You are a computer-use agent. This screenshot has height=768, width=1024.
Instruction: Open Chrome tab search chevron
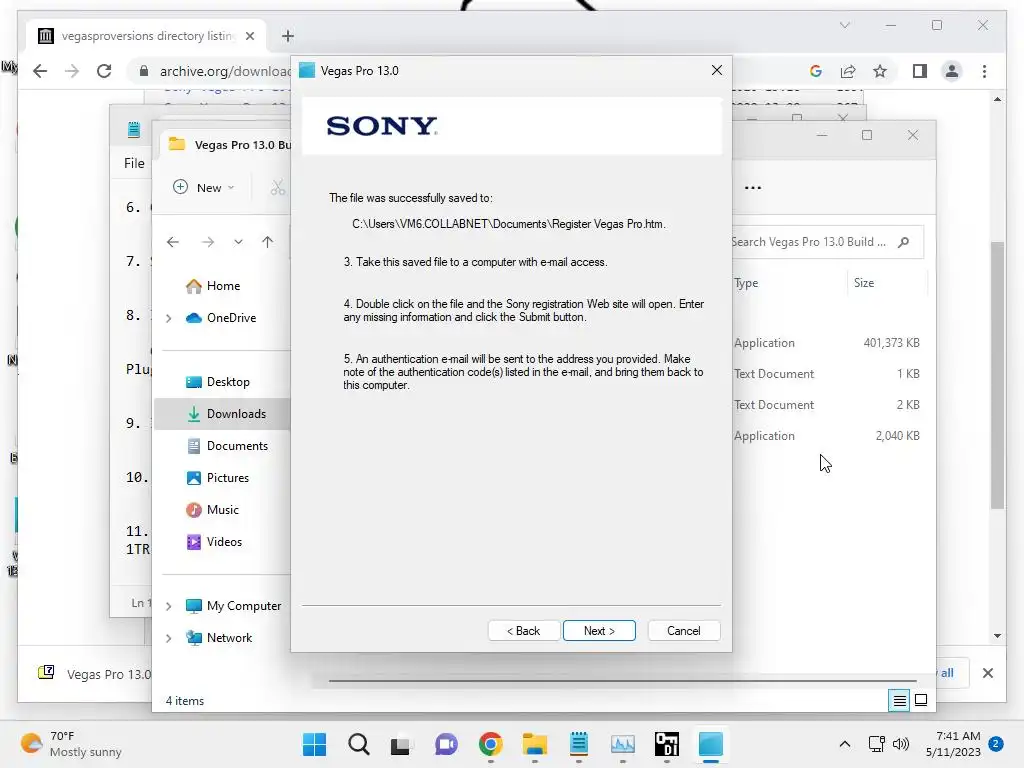844,25
